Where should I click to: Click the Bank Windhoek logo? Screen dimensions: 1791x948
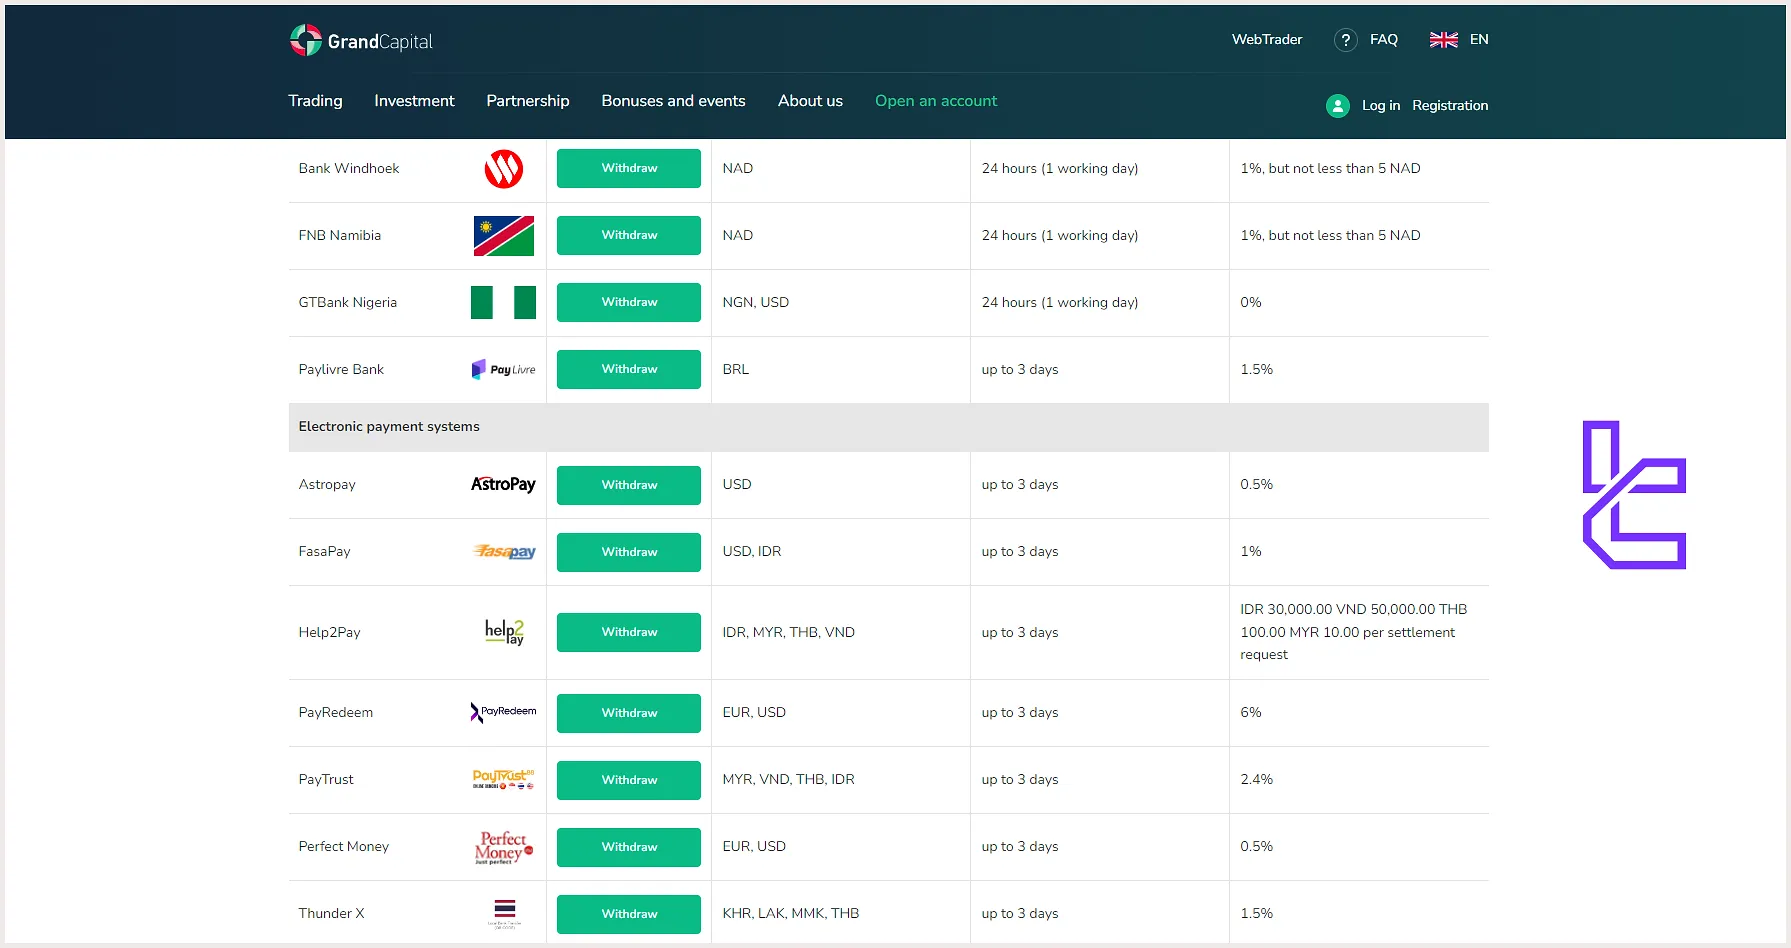click(503, 169)
